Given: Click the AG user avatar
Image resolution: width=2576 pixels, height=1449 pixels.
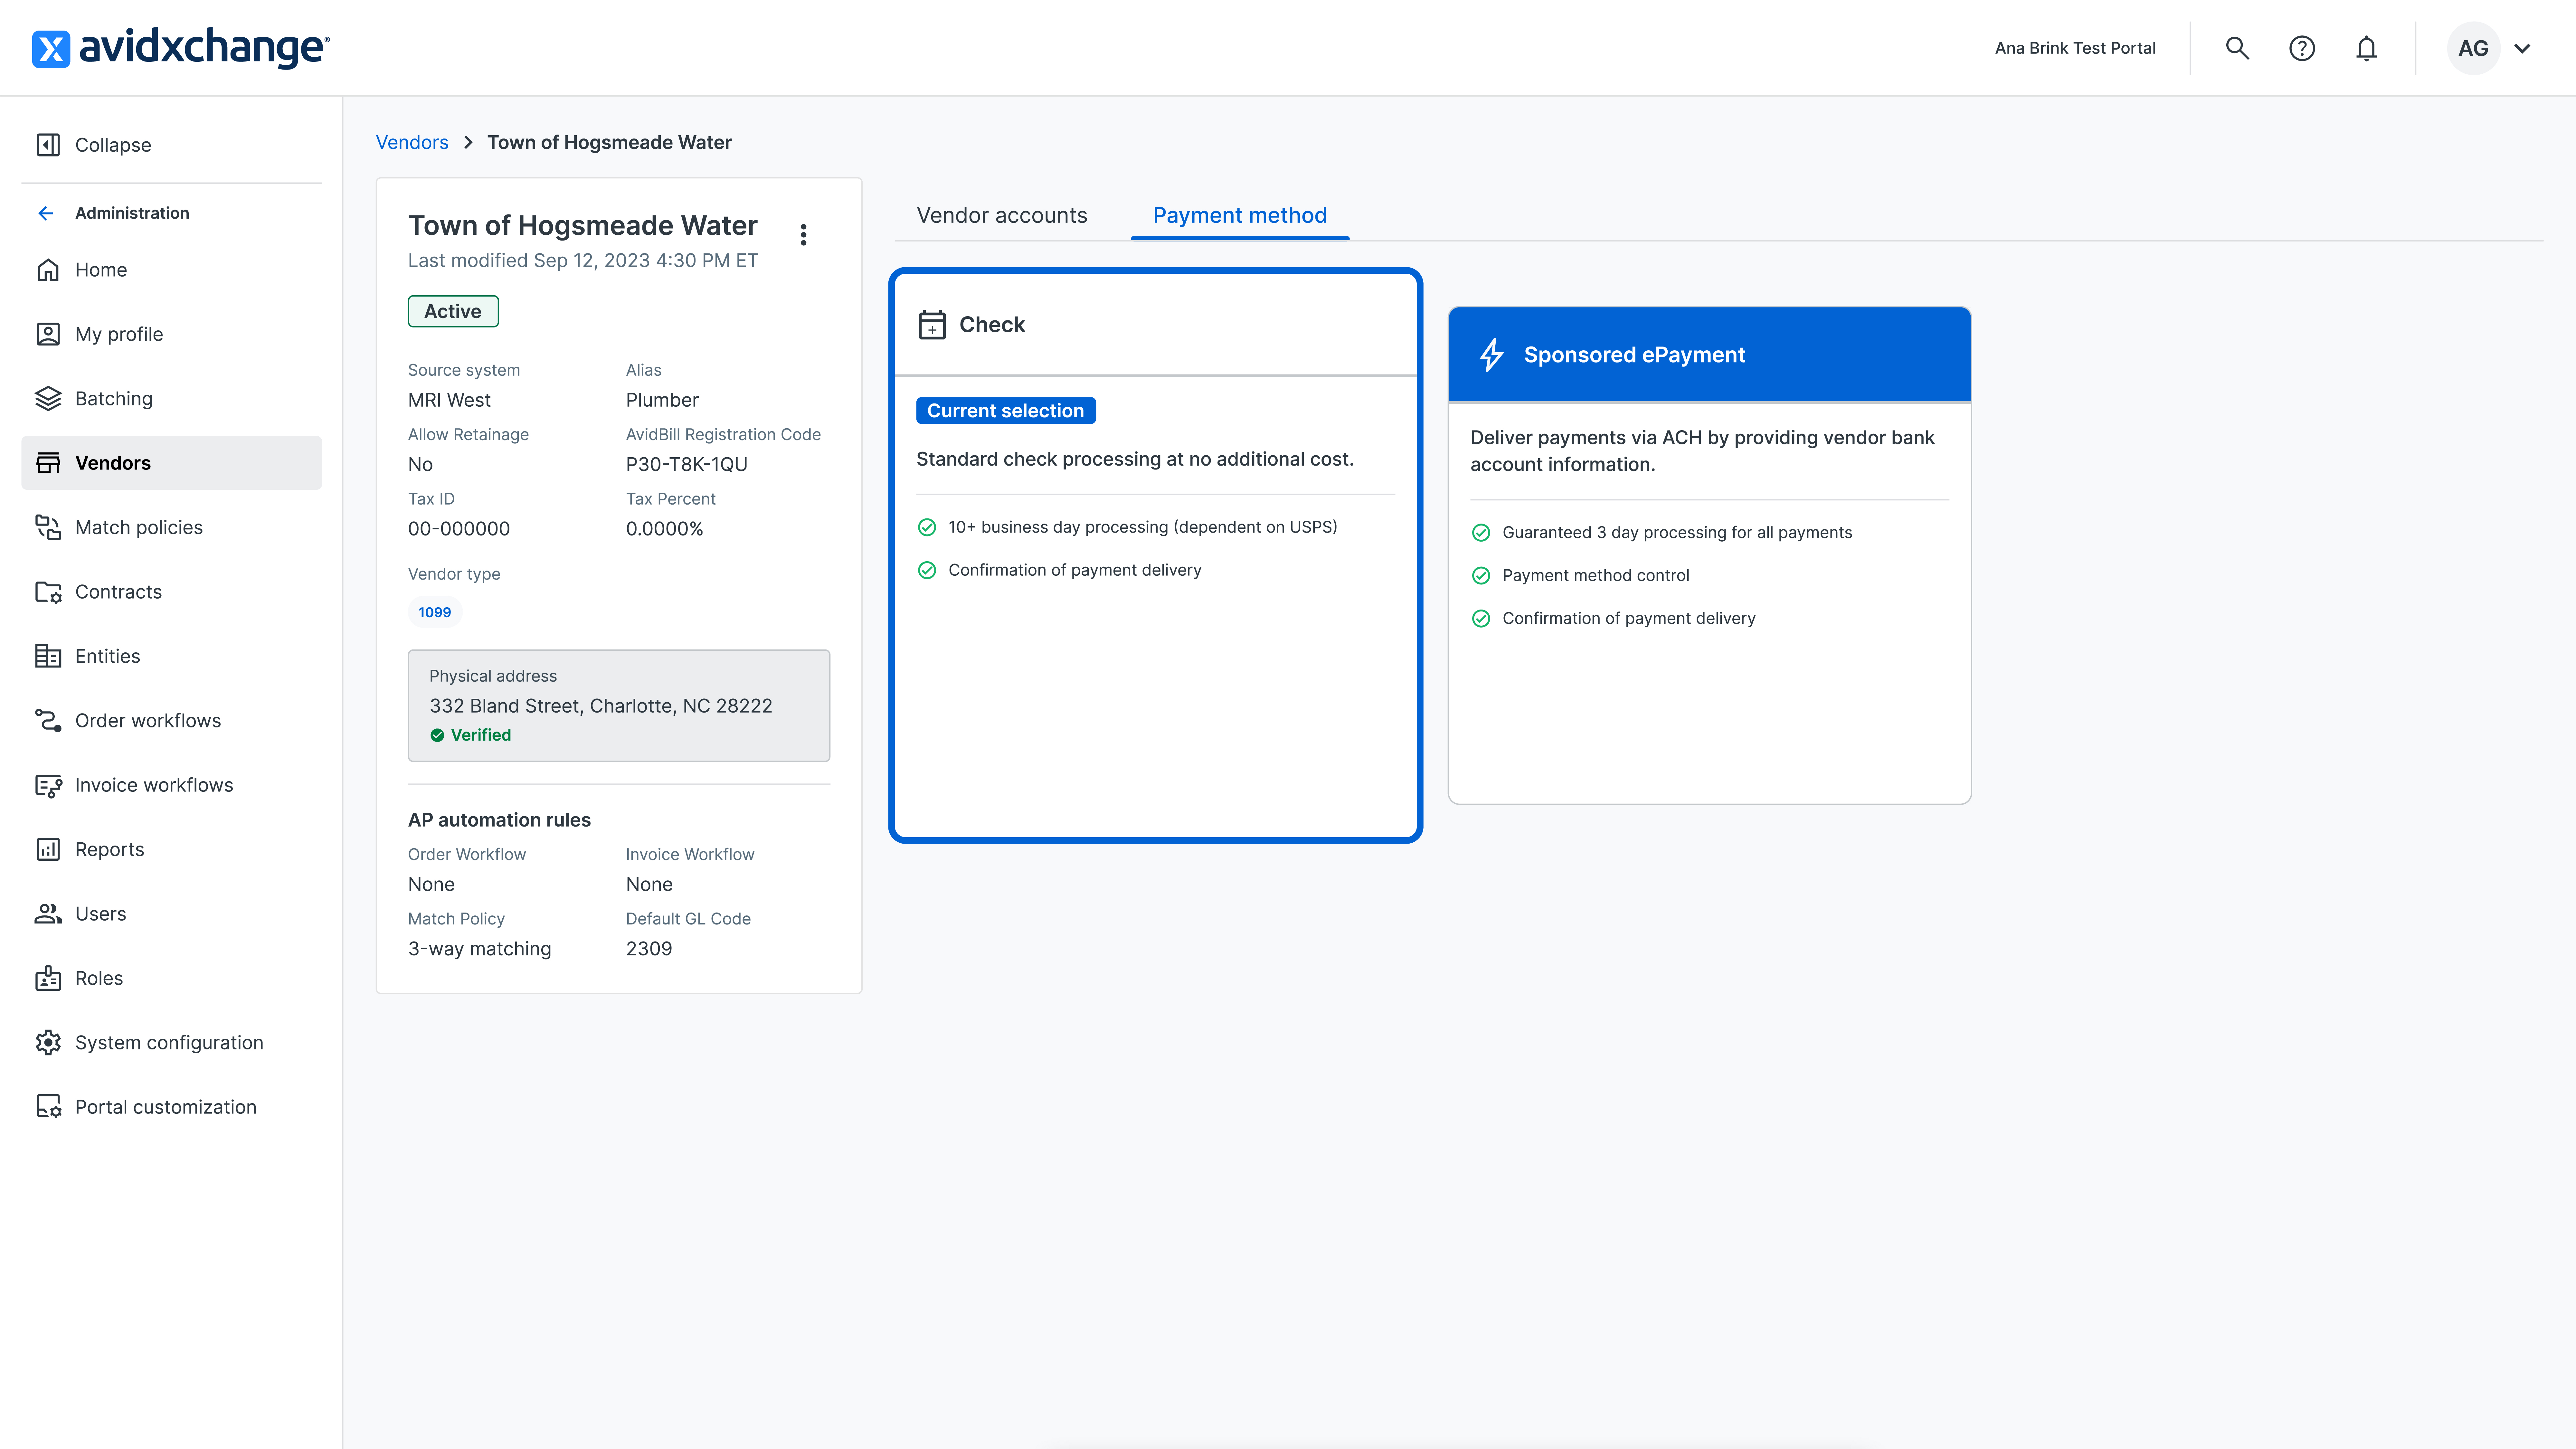Looking at the screenshot, I should (x=2473, y=48).
